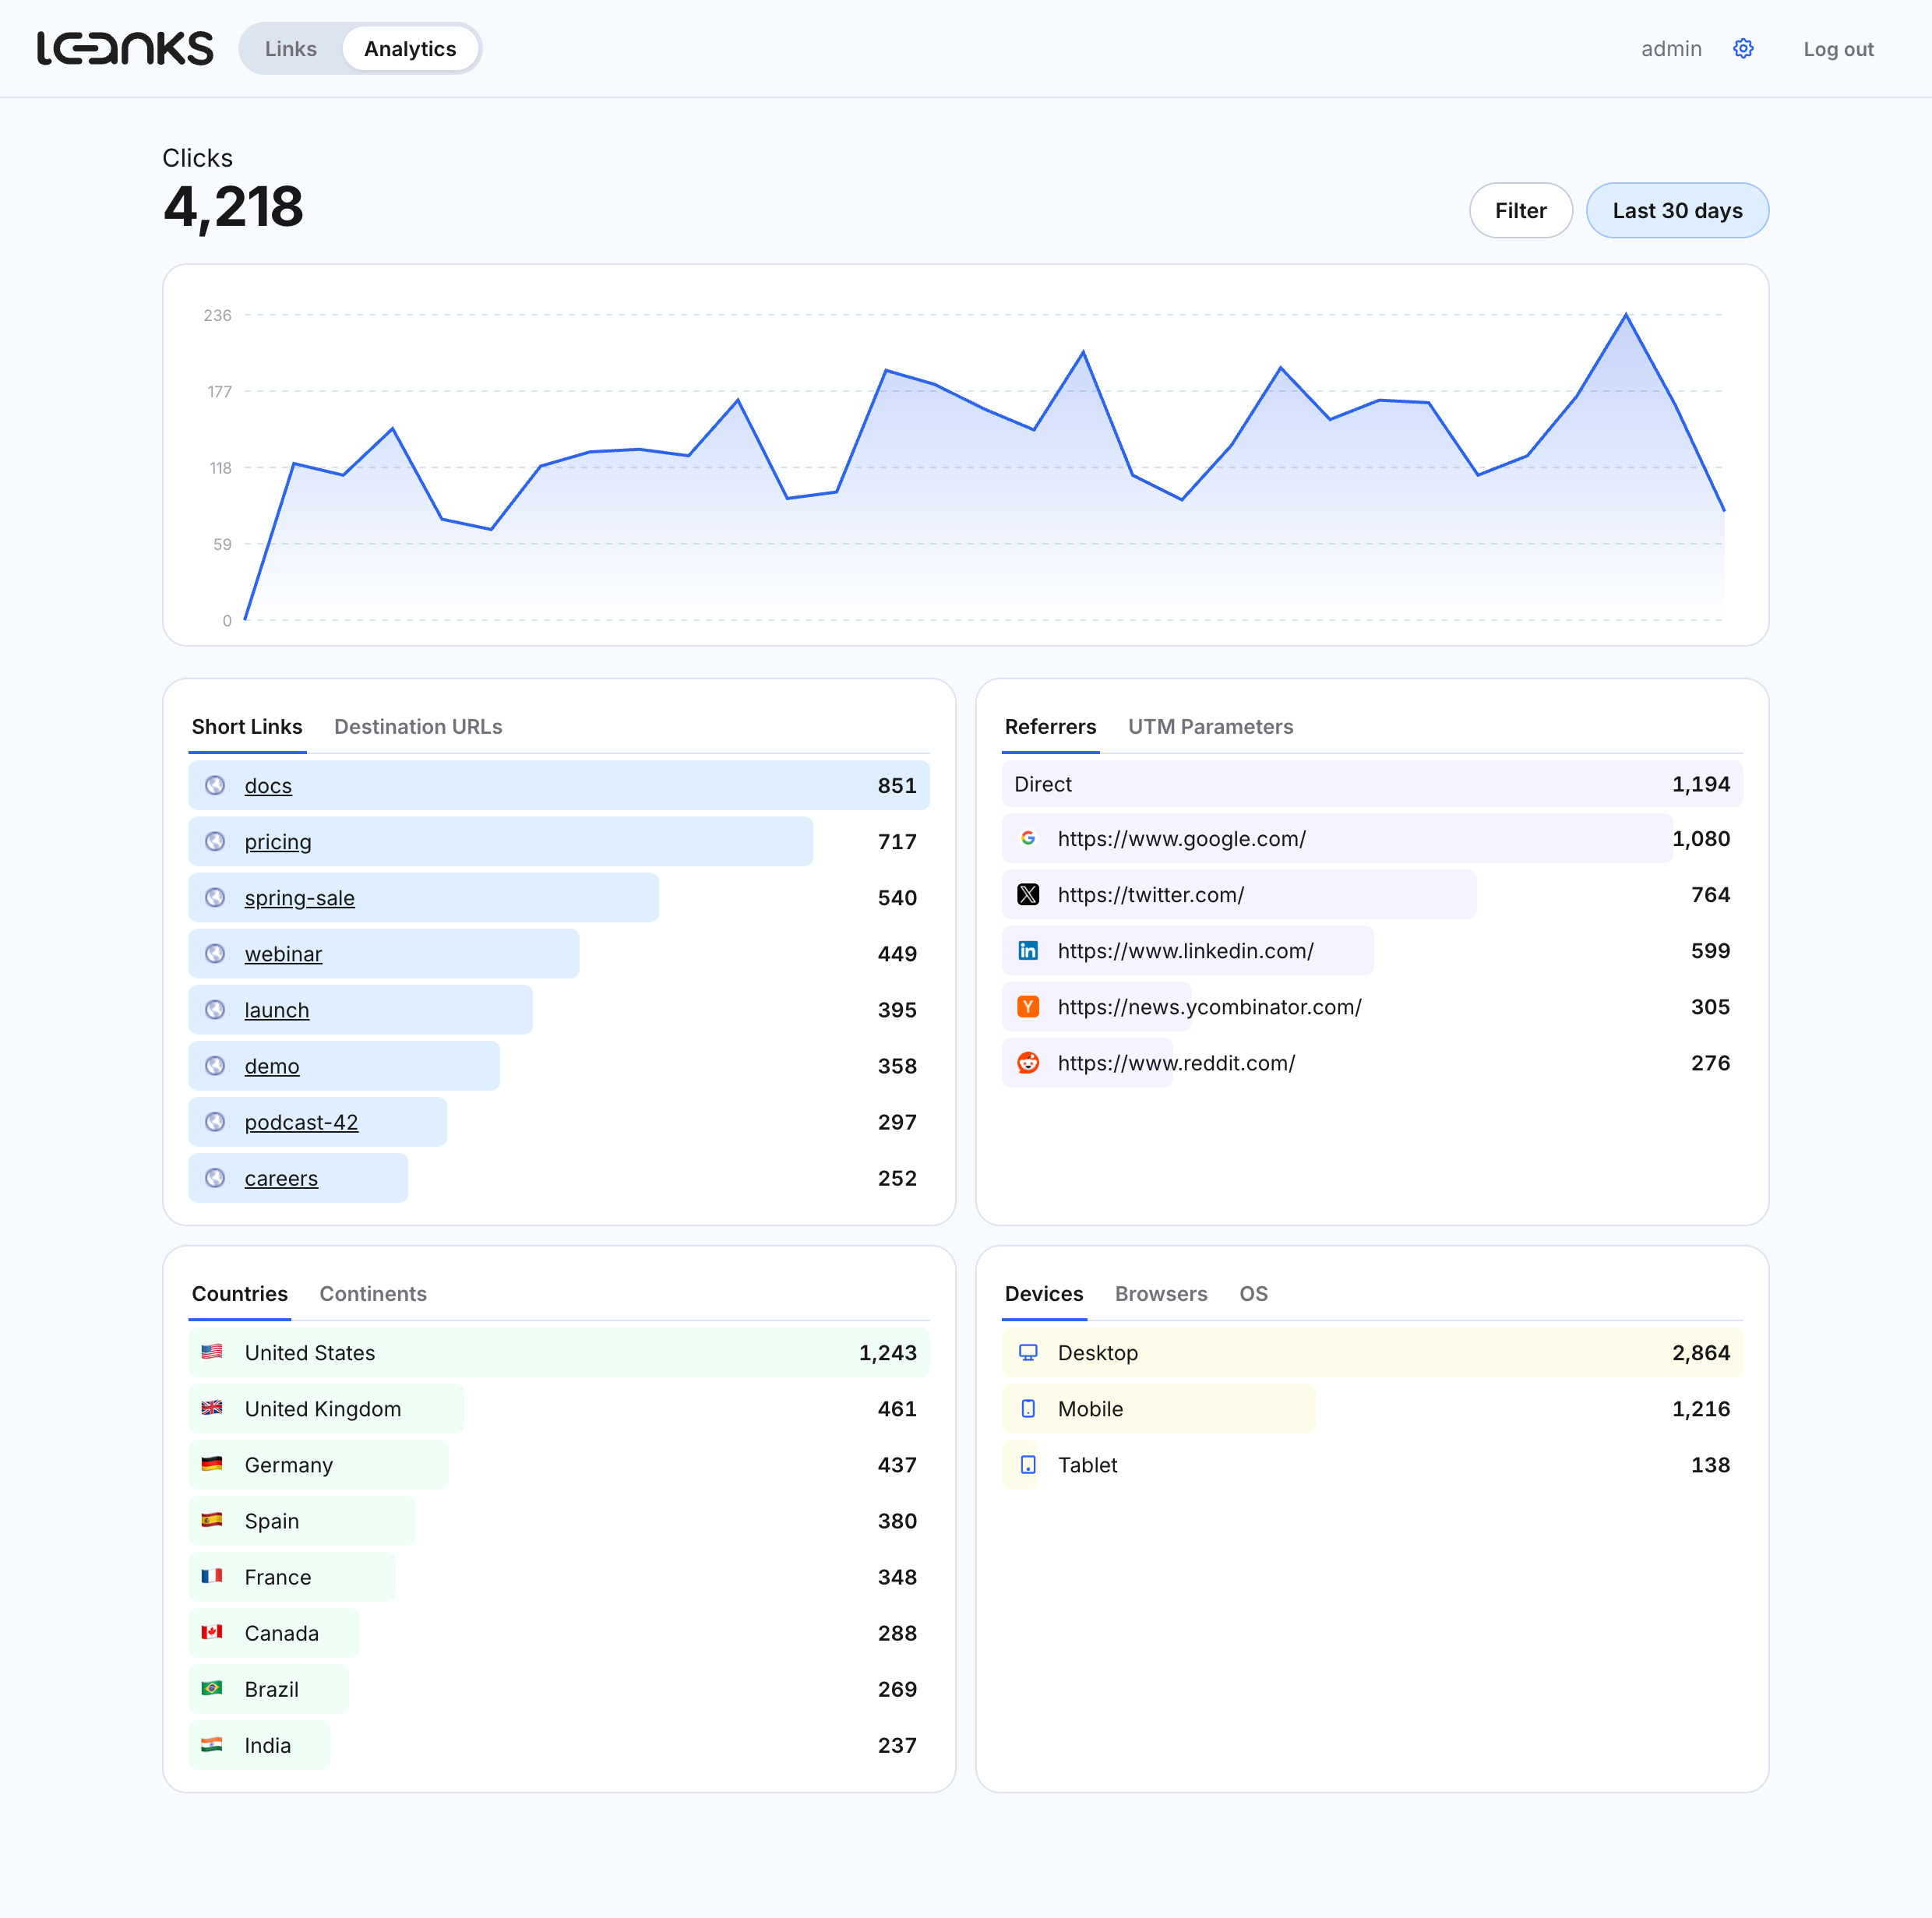Click the United States flag icon
Image resolution: width=1932 pixels, height=1918 pixels.
212,1351
